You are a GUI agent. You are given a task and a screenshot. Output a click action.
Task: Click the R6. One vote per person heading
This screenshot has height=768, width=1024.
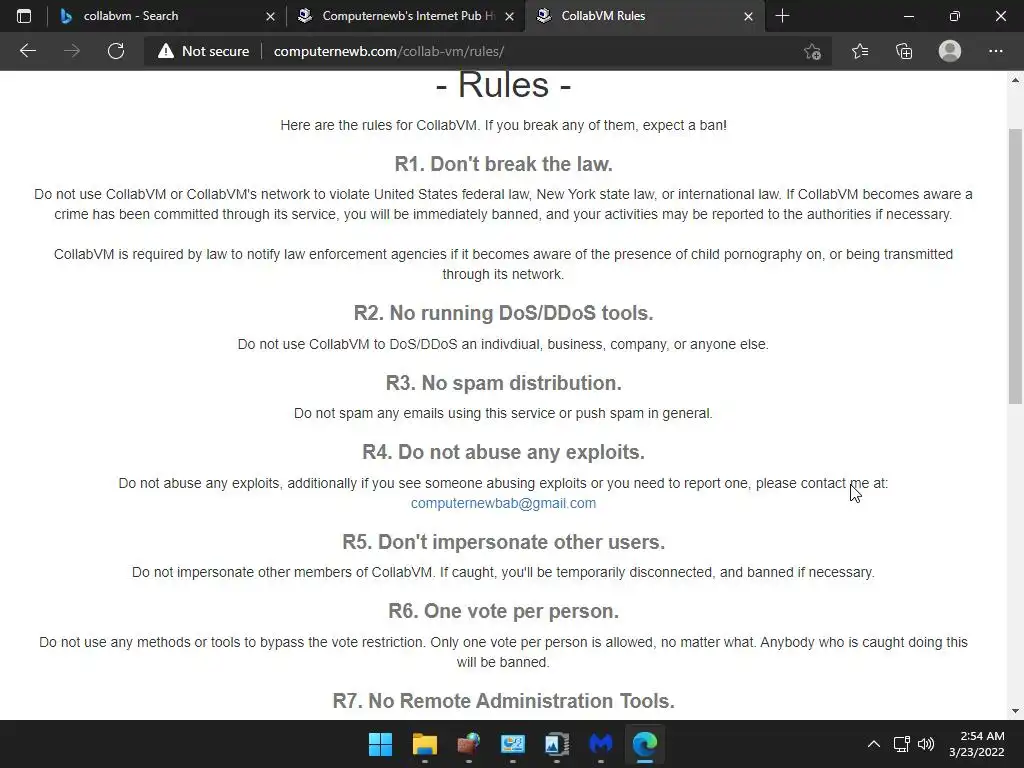pyautogui.click(x=504, y=611)
